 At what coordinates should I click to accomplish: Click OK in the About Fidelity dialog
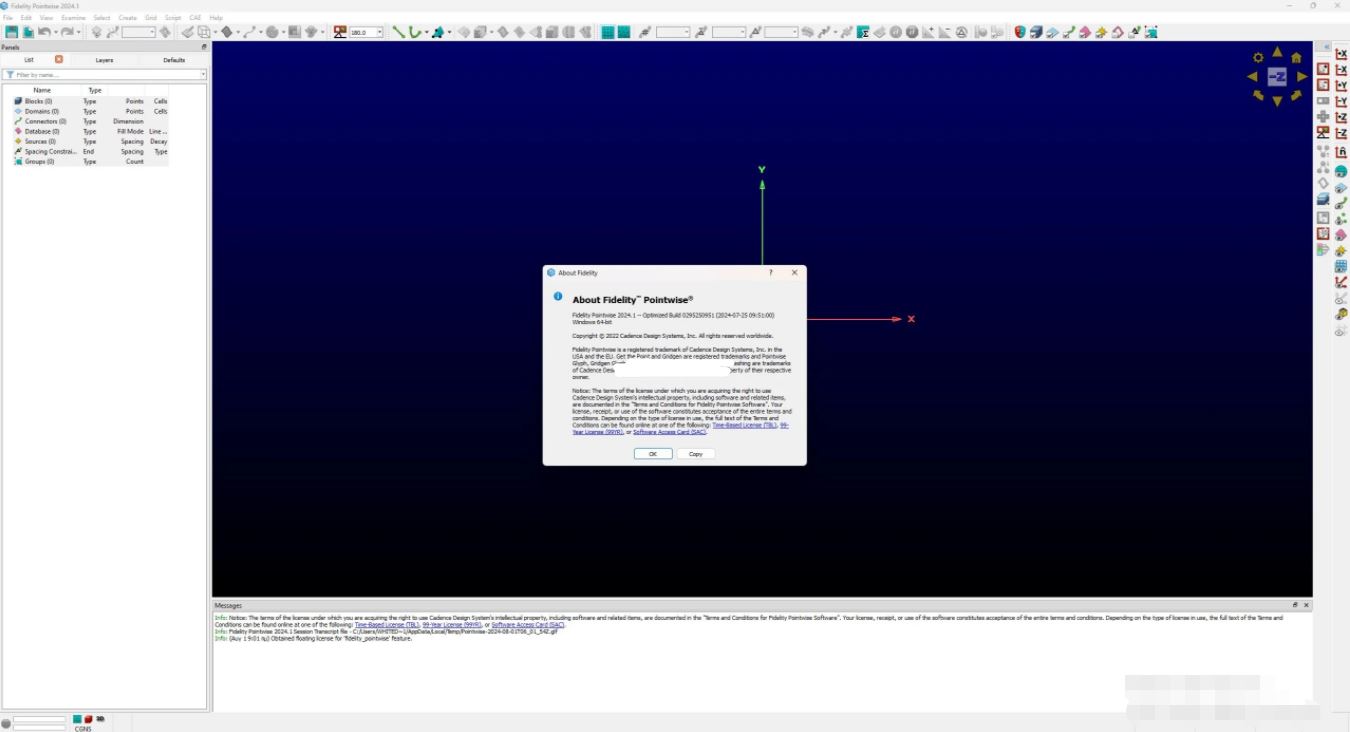(x=652, y=454)
